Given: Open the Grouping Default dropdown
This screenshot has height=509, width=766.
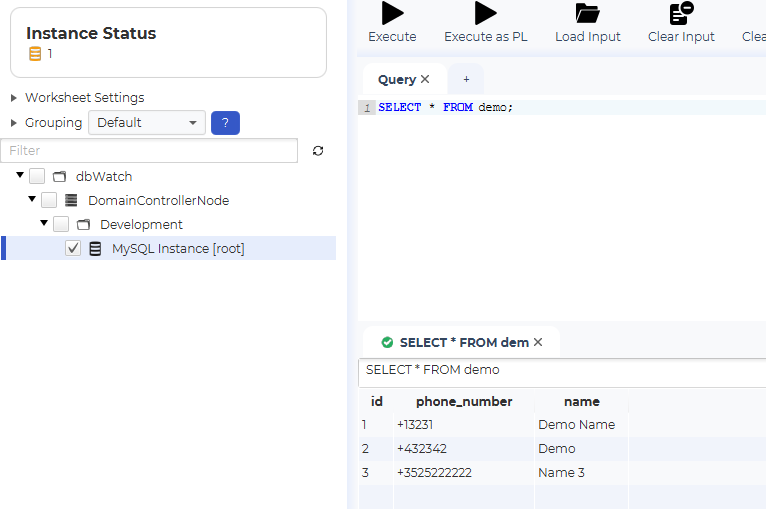Looking at the screenshot, I should coord(147,123).
